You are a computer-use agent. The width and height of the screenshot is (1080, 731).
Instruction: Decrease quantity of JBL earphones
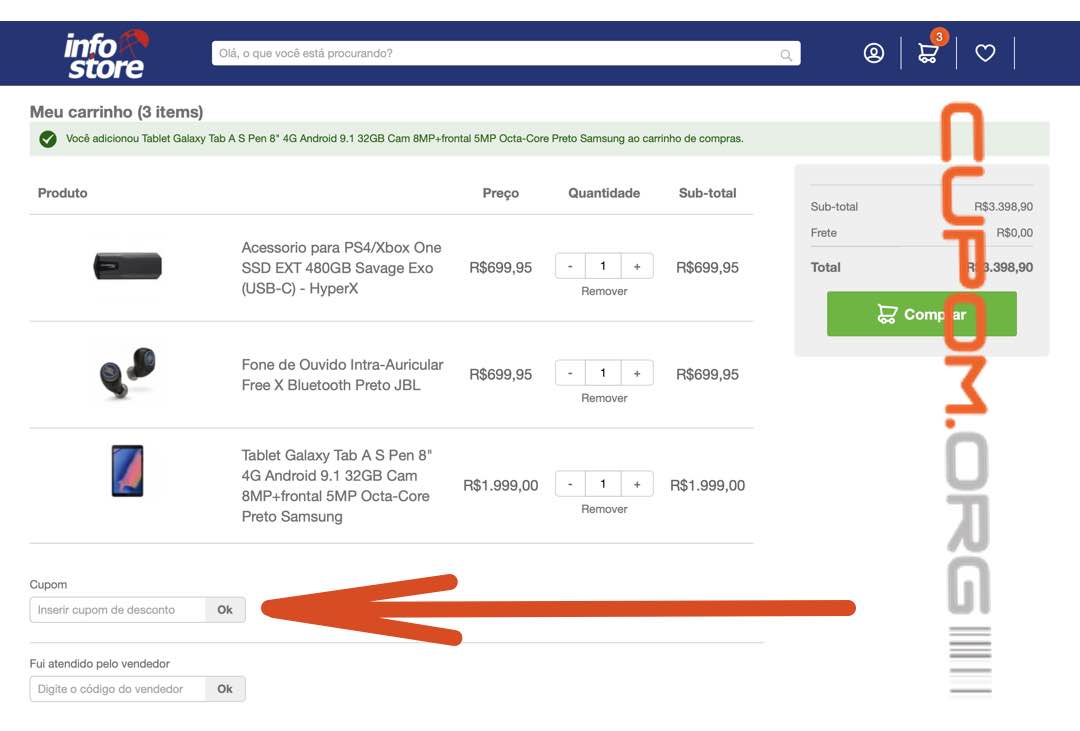point(570,373)
